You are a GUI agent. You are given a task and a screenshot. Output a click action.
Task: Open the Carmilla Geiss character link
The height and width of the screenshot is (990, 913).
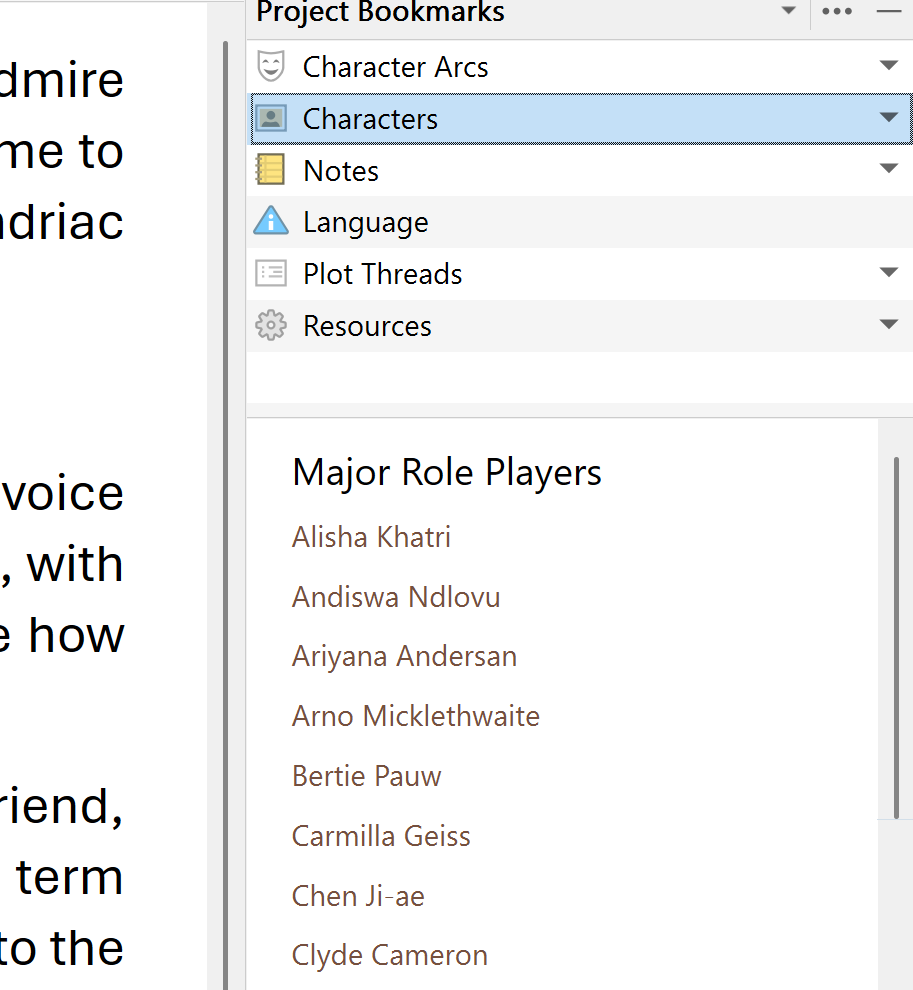click(x=381, y=836)
